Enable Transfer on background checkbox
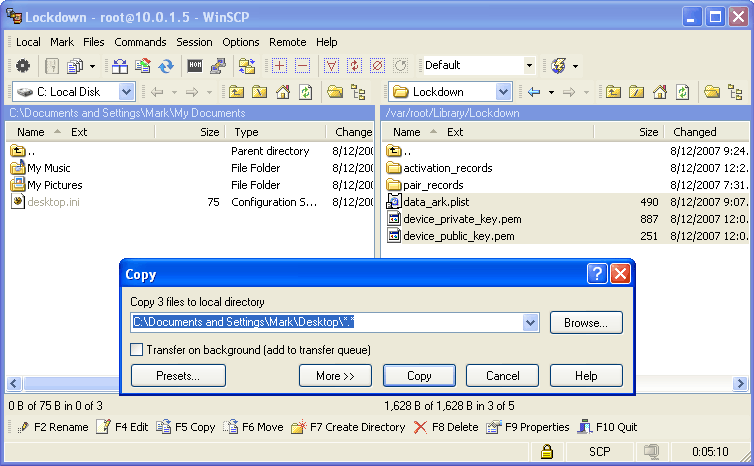 tap(137, 350)
